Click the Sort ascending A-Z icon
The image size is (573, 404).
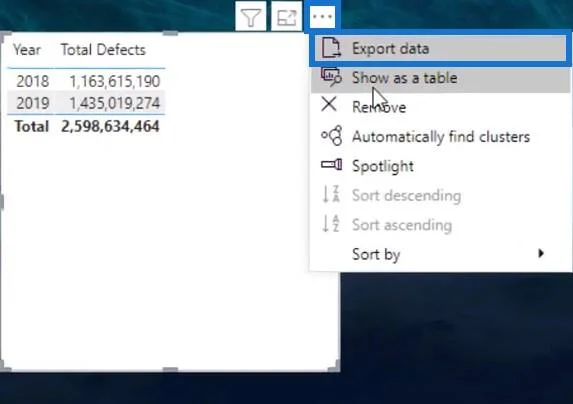pos(331,224)
